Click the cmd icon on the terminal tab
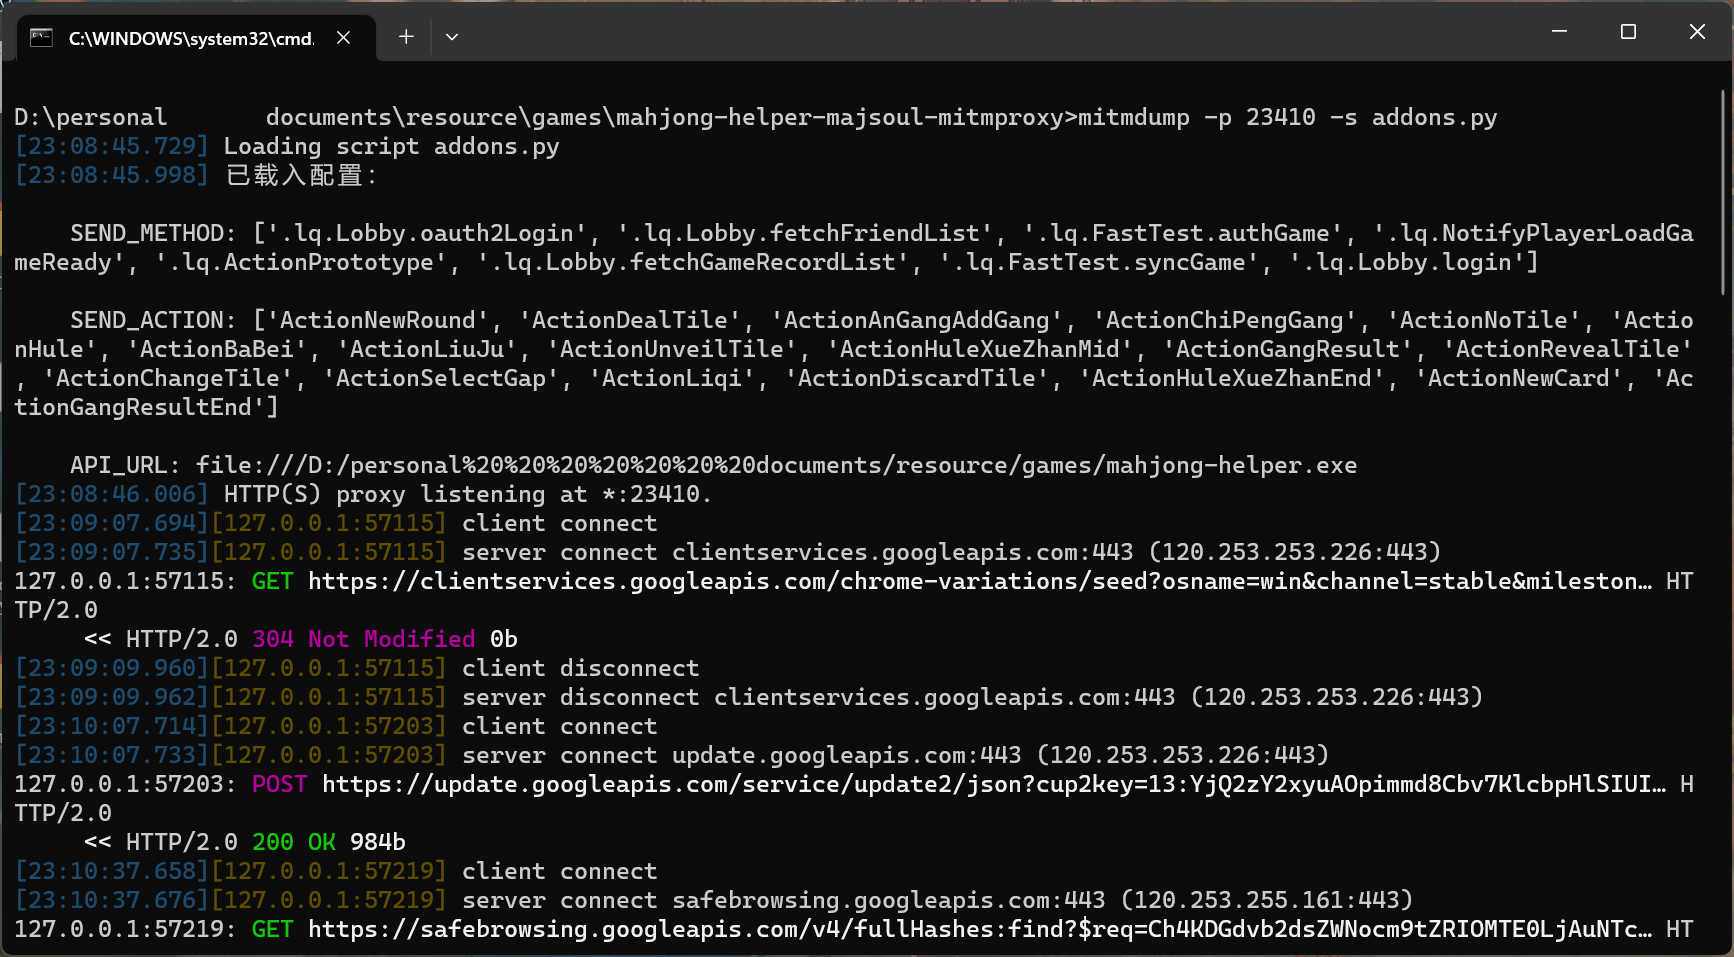 click(x=39, y=37)
